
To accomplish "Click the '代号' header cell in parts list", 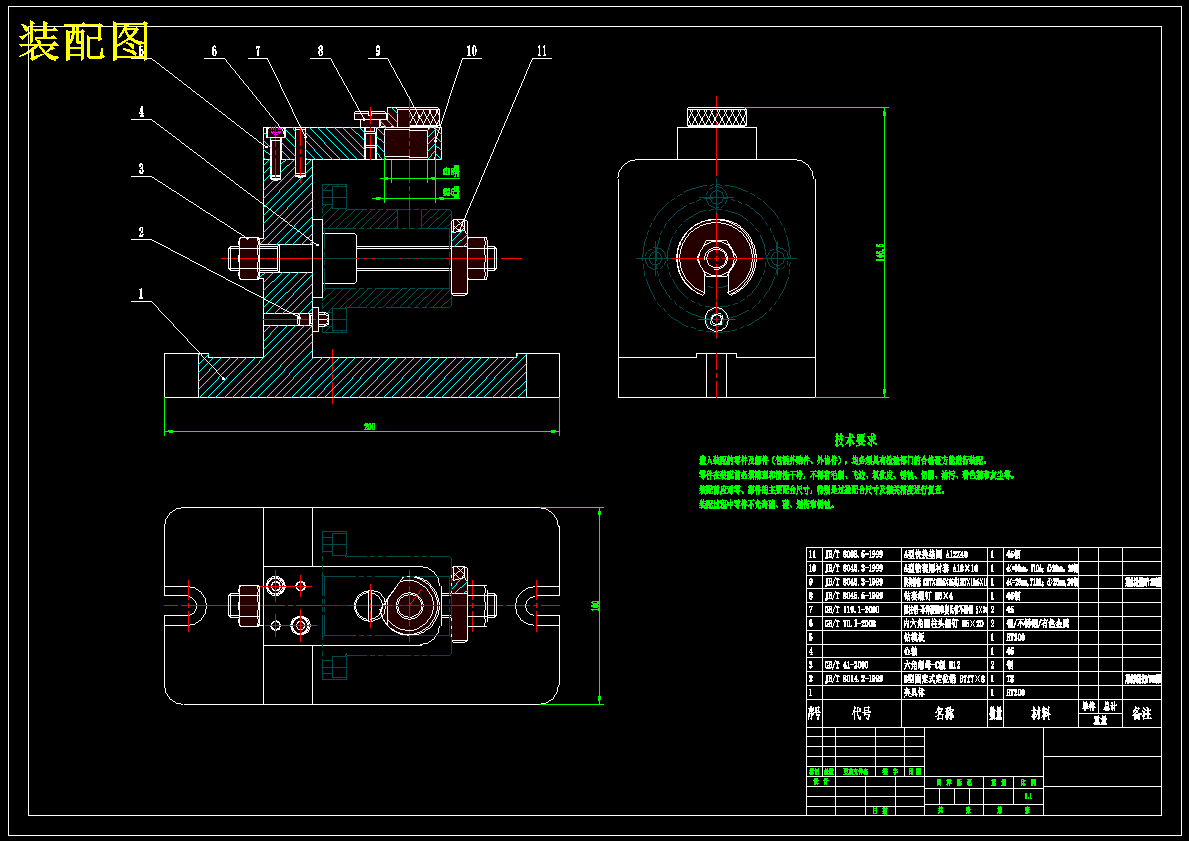I will pos(861,714).
